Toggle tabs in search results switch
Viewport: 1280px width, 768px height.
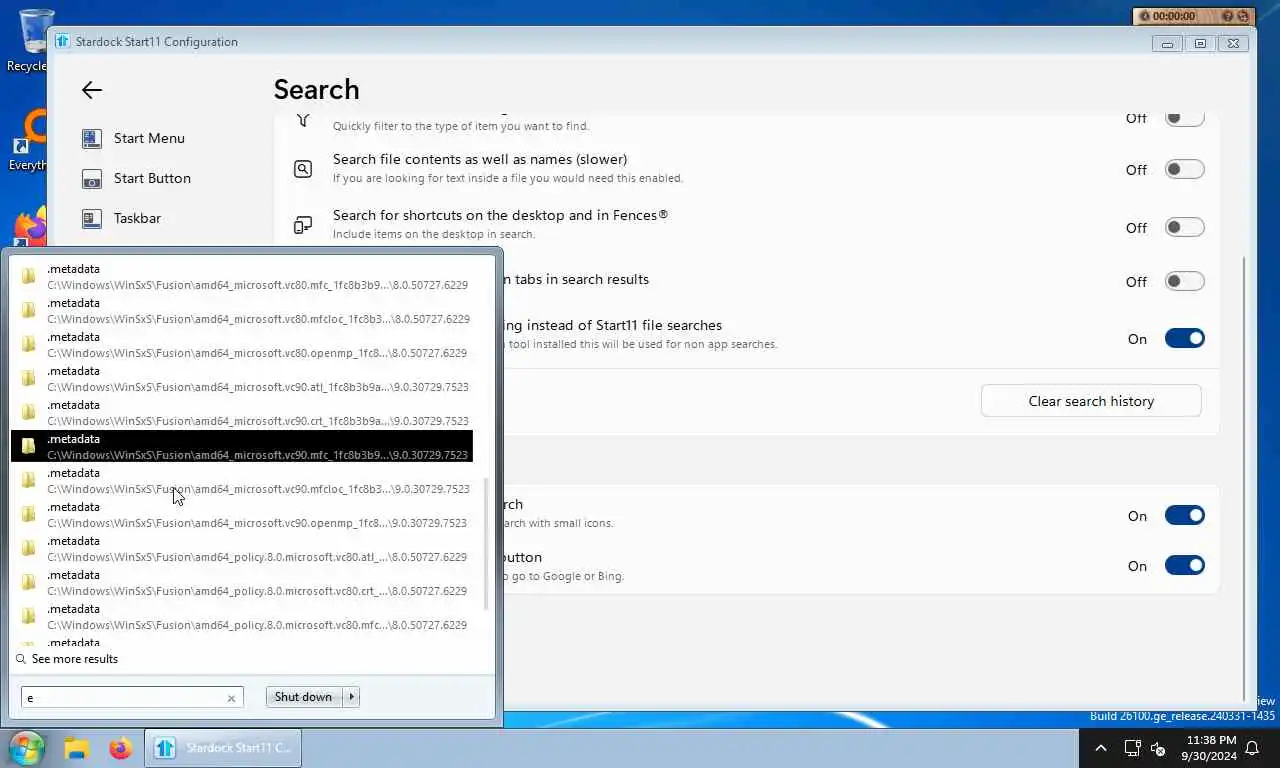click(x=1184, y=281)
